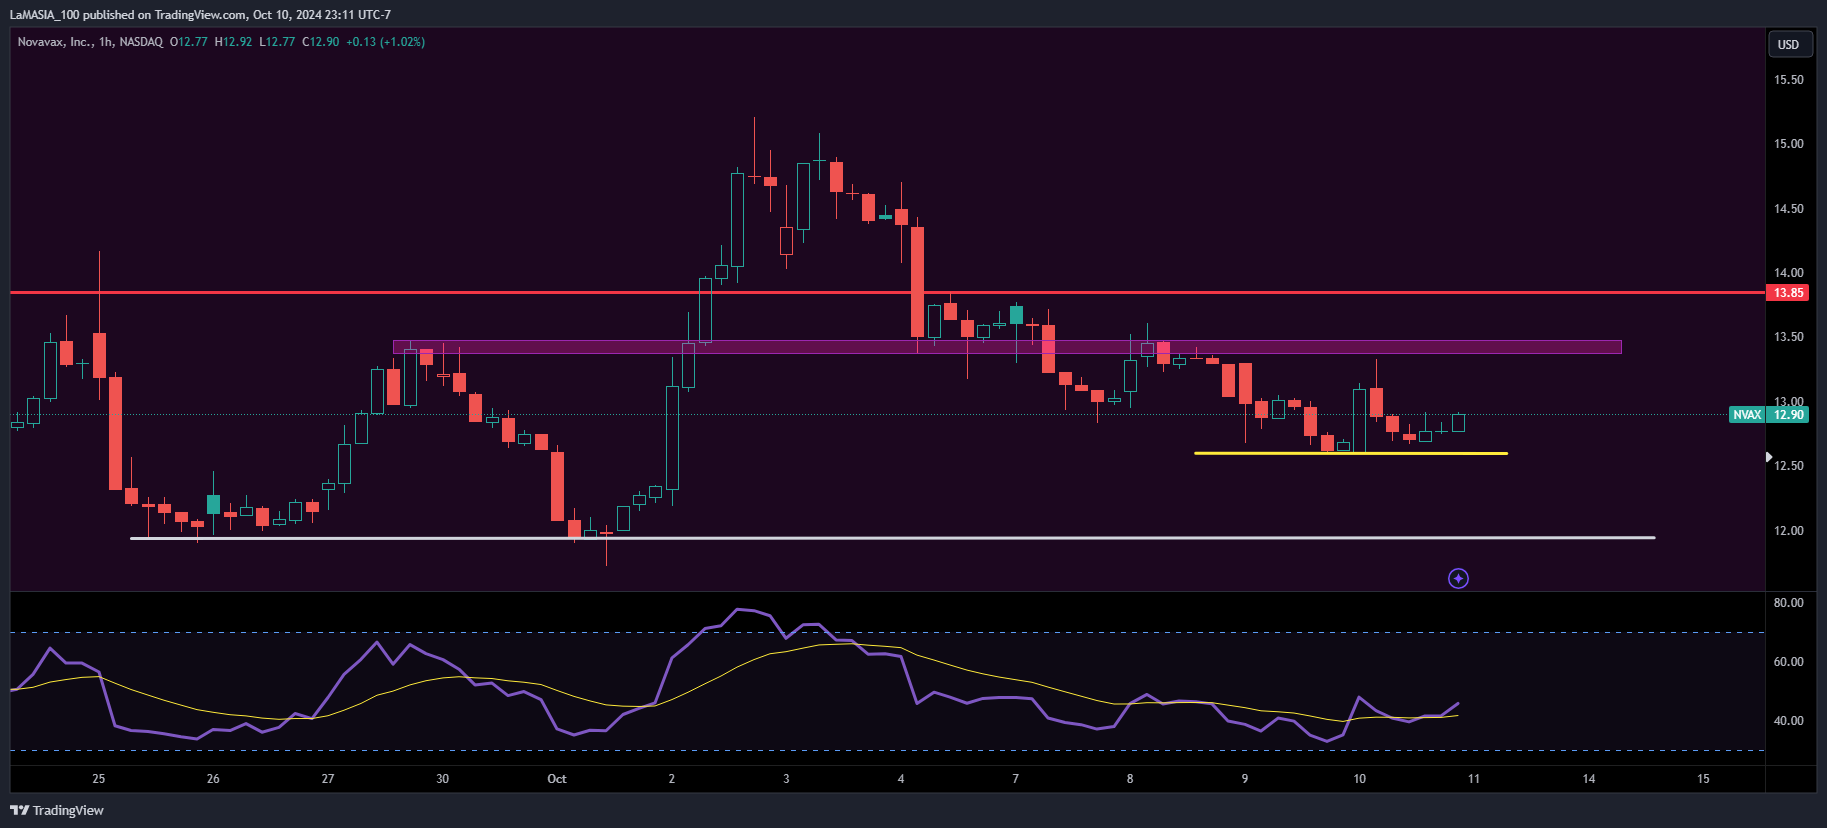Click the 15 date label on time axis

(1703, 779)
